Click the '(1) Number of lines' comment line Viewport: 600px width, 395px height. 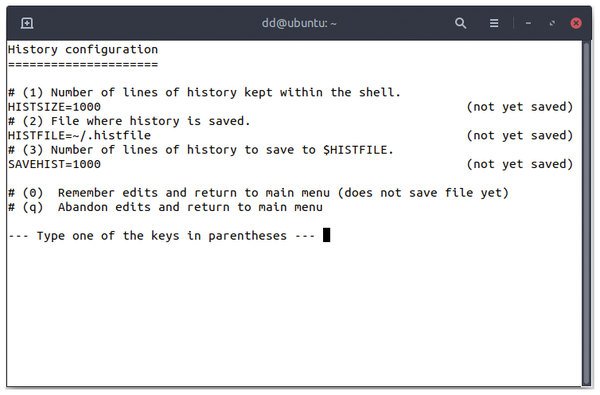(204, 93)
